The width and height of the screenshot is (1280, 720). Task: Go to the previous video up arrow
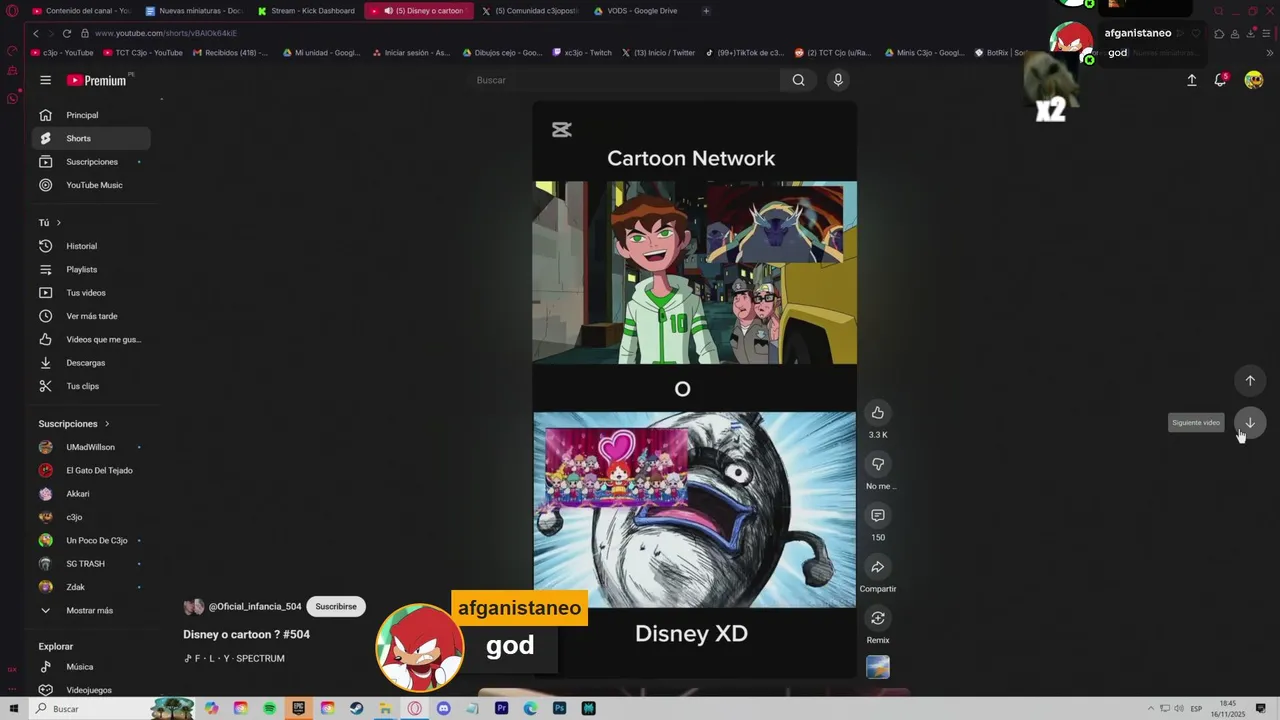point(1249,380)
